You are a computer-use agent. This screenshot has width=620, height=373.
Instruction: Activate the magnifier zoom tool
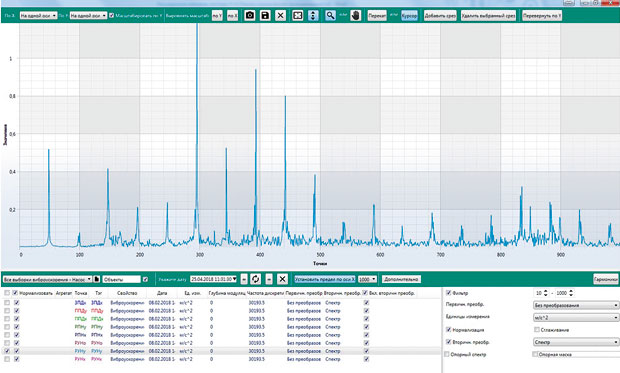click(331, 15)
